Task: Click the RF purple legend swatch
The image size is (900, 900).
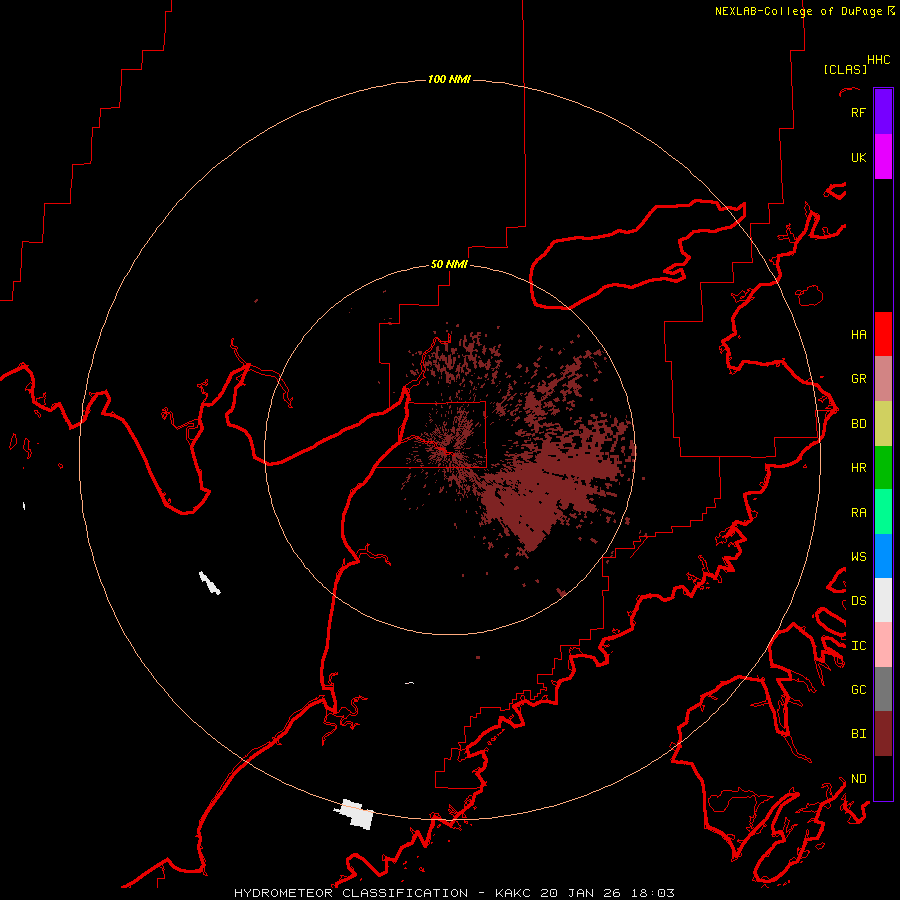Action: (x=883, y=112)
